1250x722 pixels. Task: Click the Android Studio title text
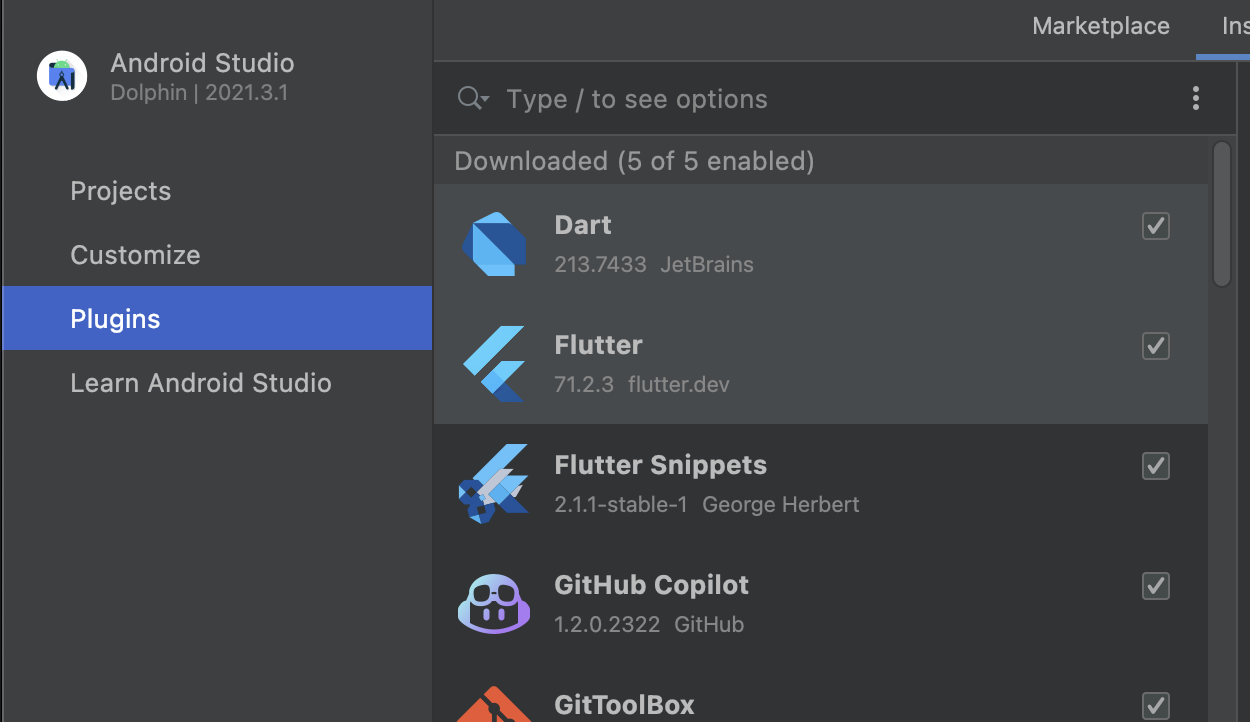202,63
